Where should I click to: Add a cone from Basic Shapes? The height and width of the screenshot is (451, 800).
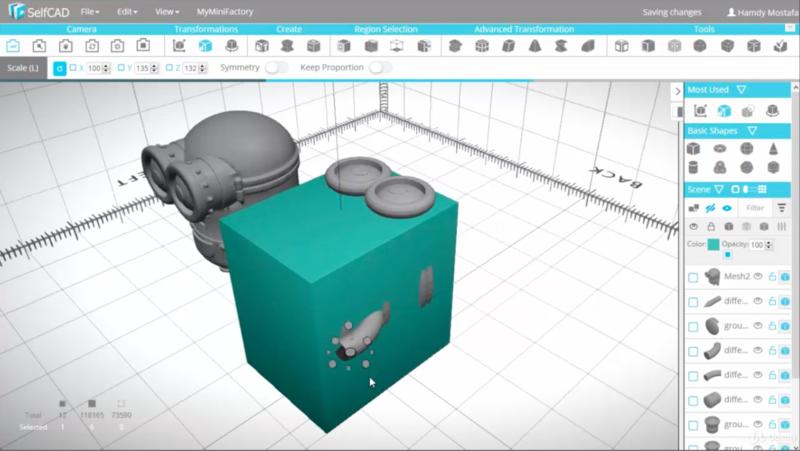(x=773, y=148)
